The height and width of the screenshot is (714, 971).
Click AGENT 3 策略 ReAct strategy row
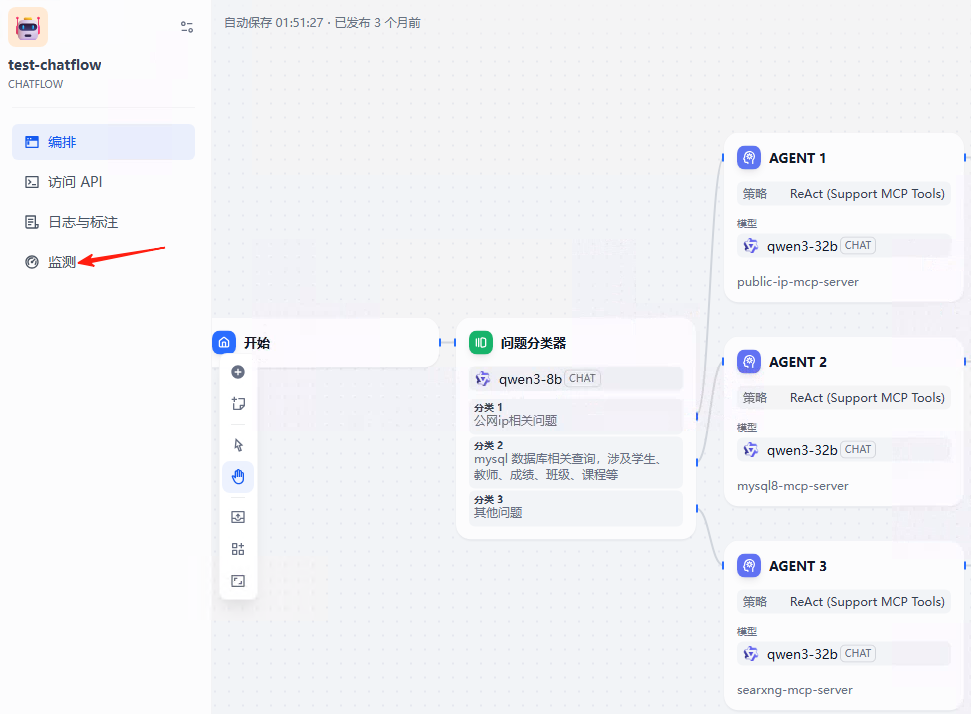(x=843, y=601)
